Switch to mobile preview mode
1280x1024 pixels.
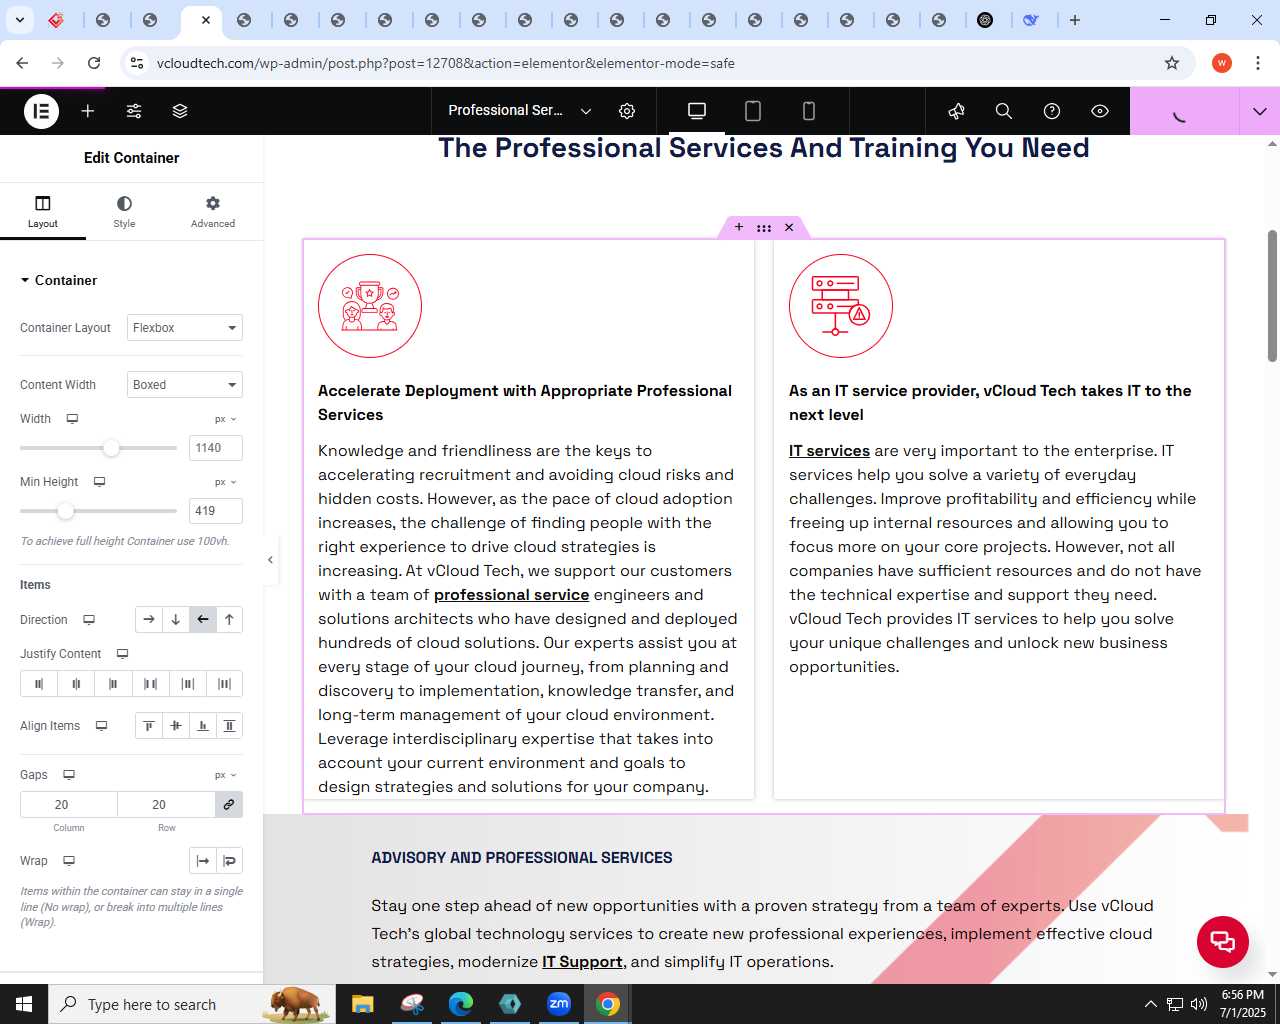(809, 111)
